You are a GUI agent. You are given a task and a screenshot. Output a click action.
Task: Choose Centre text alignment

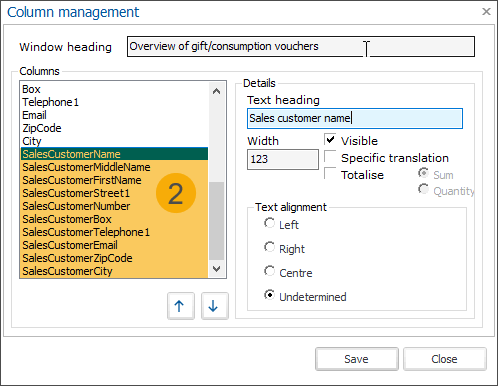(x=269, y=271)
